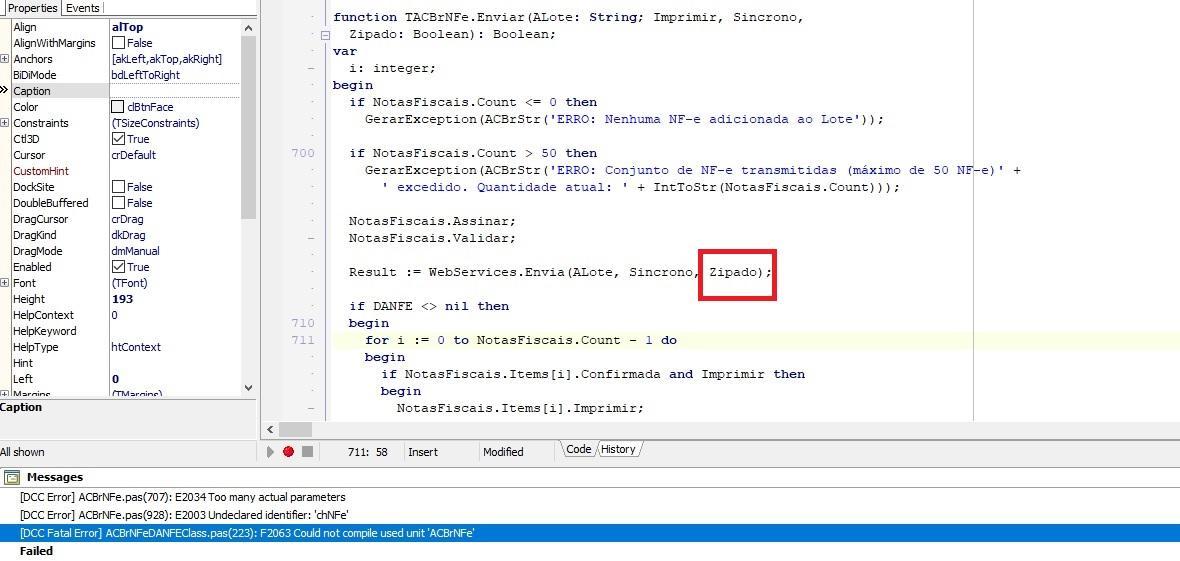Toggle the AlignWithMargins checkbox

[x=118, y=43]
